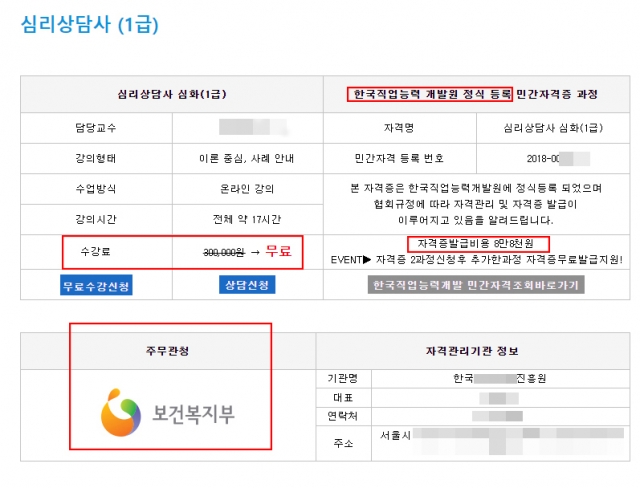This screenshot has height=488, width=640.
Task: Click the 담당교수 label cell
Action: pyautogui.click(x=96, y=128)
